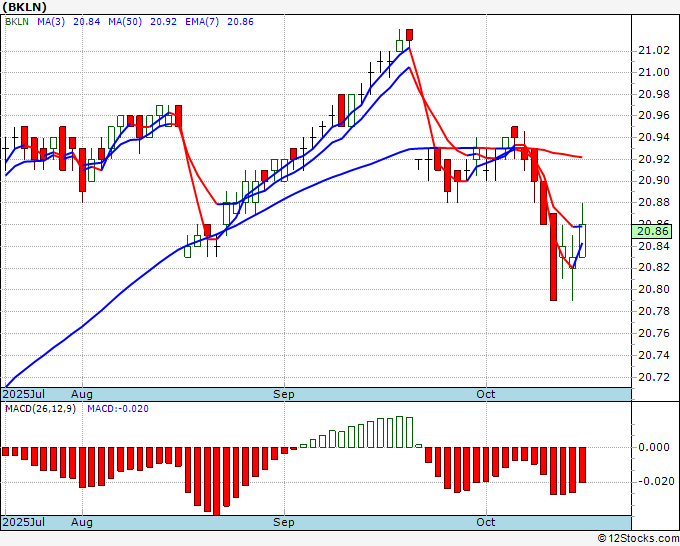Select the EMA(7) legend label
Screen dimensions: 680x546
coord(202,22)
